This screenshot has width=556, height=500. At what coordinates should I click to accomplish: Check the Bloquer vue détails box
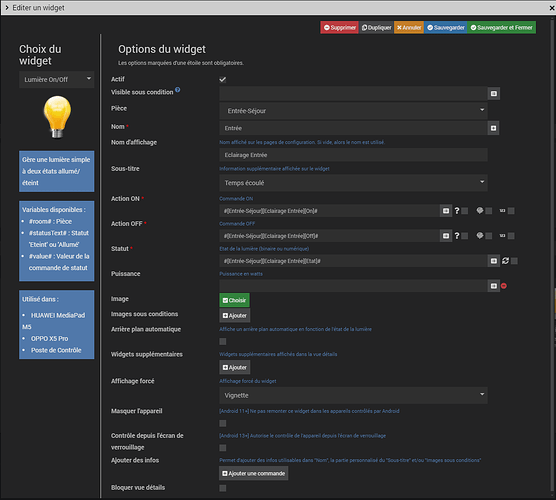[x=223, y=488]
